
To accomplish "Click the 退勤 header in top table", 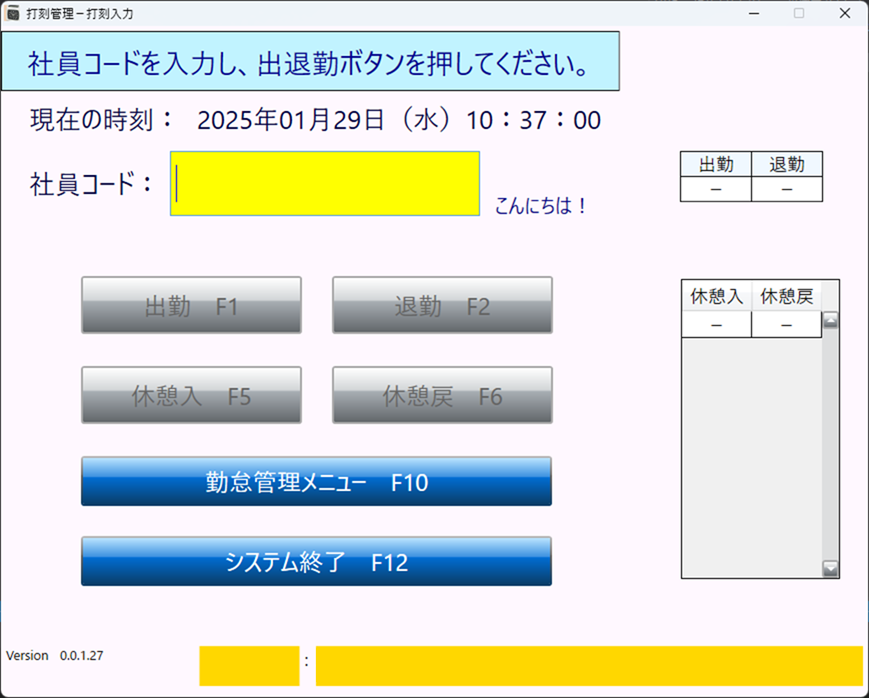I will pyautogui.click(x=787, y=164).
